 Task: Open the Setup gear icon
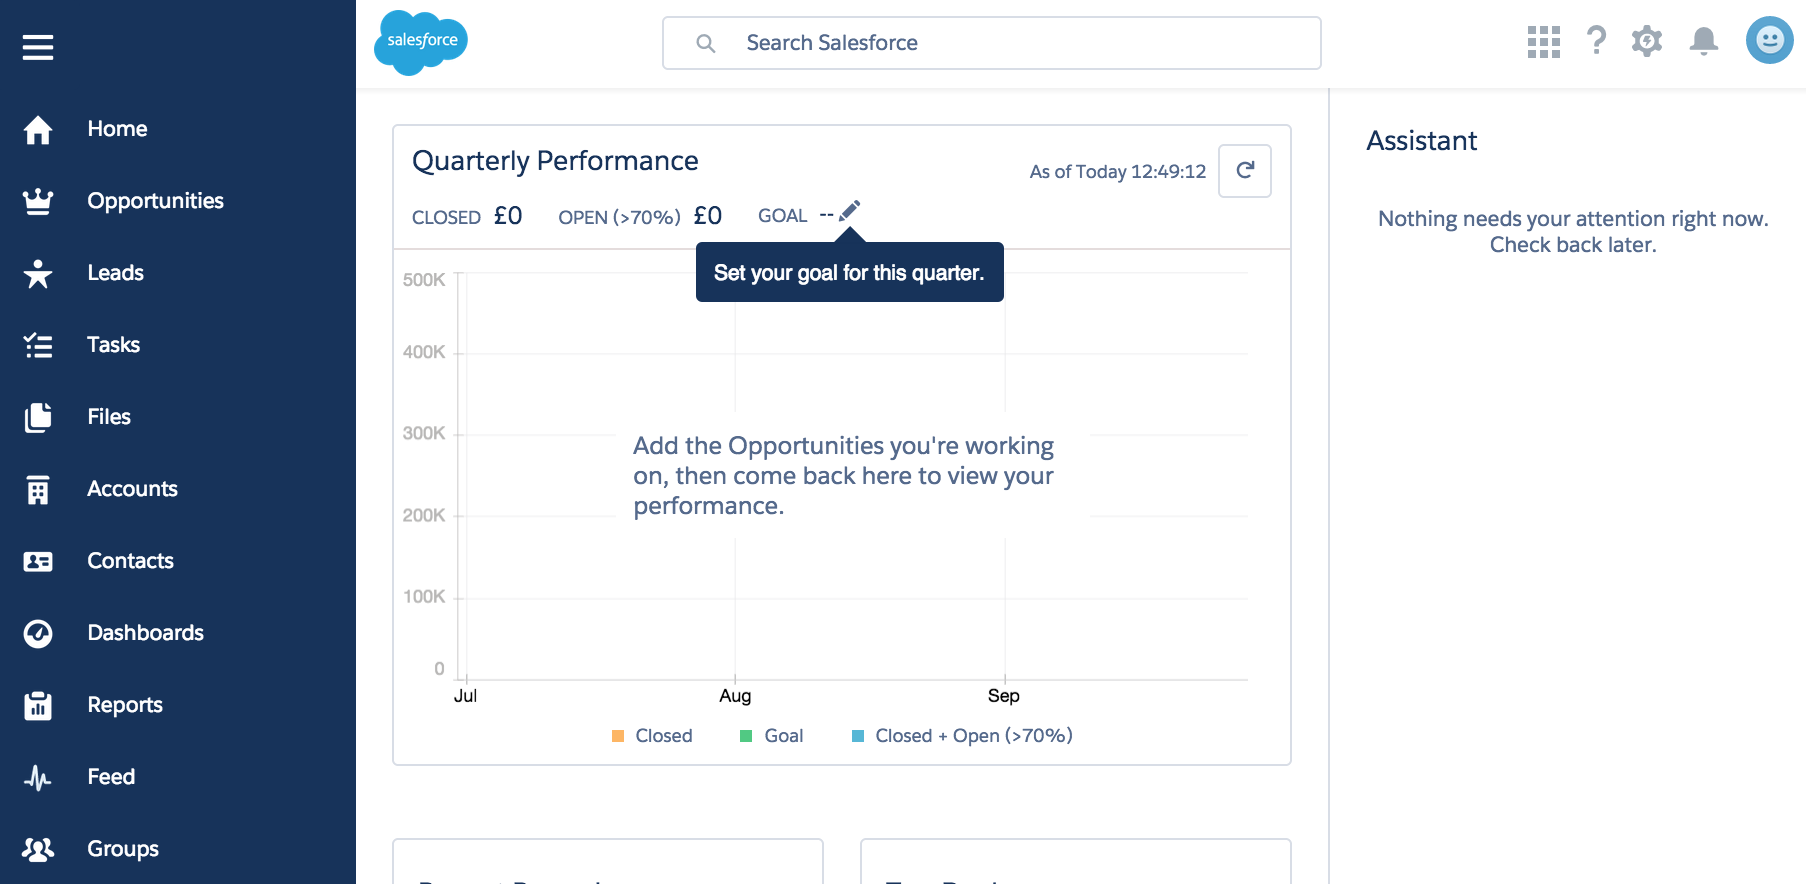1646,41
